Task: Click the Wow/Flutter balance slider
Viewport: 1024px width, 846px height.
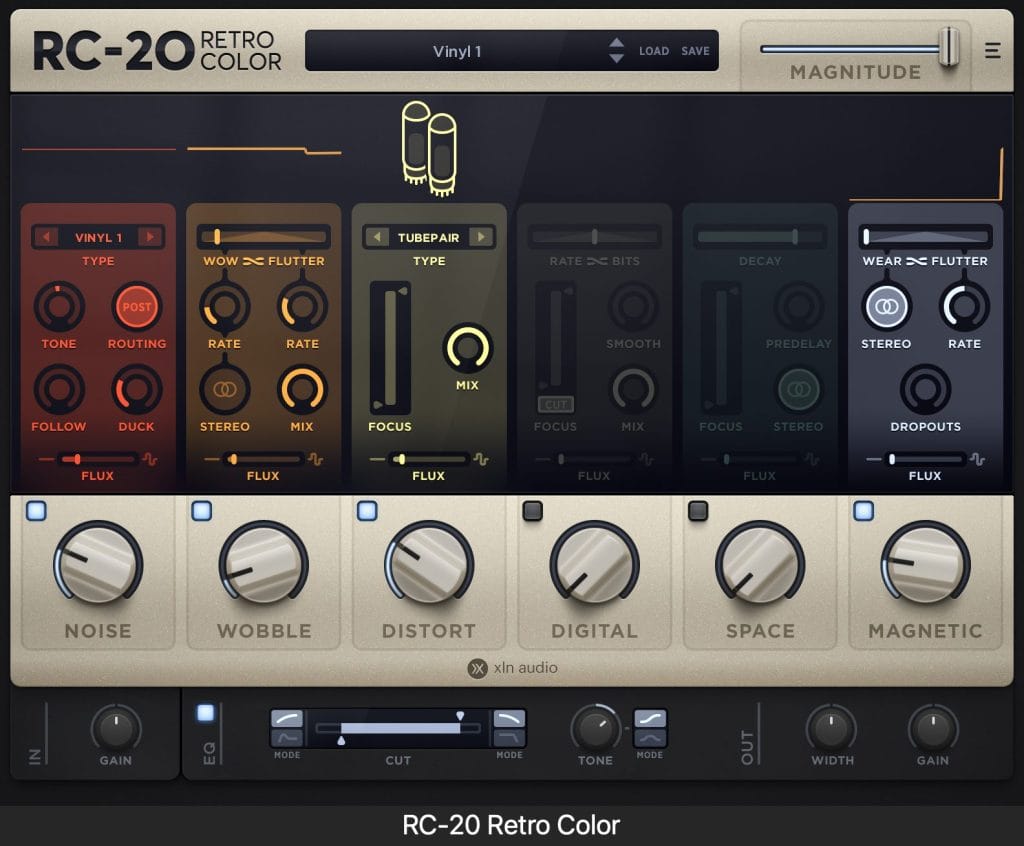Action: tap(263, 236)
